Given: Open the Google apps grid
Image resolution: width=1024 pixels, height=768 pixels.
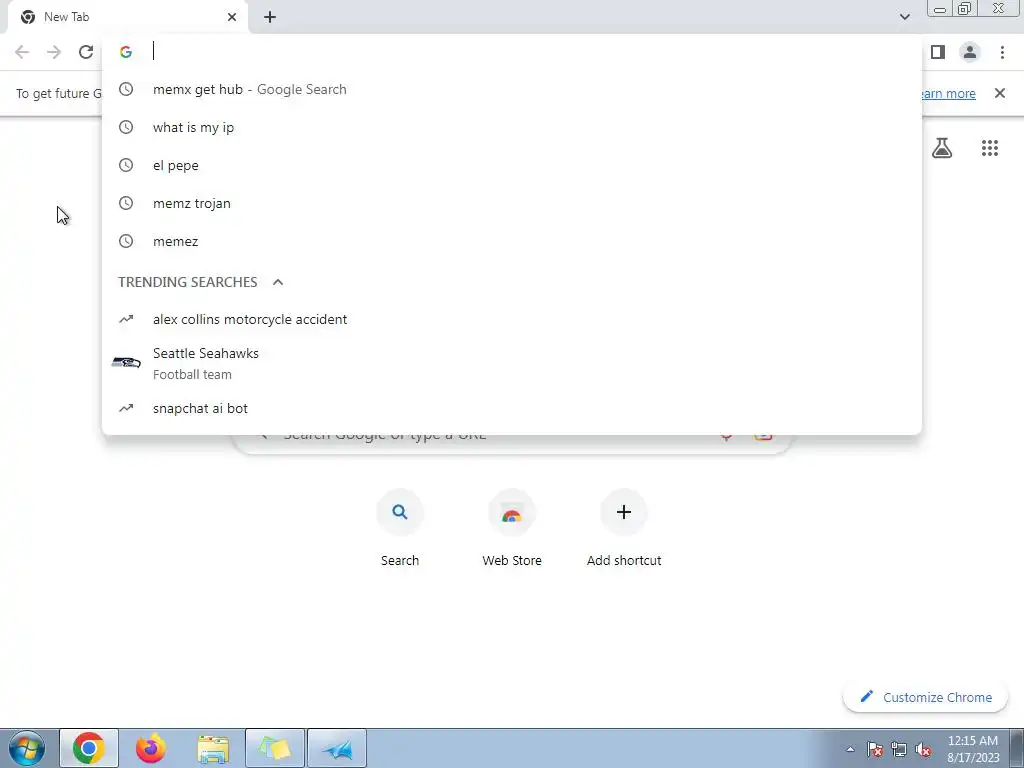Looking at the screenshot, I should (x=990, y=148).
